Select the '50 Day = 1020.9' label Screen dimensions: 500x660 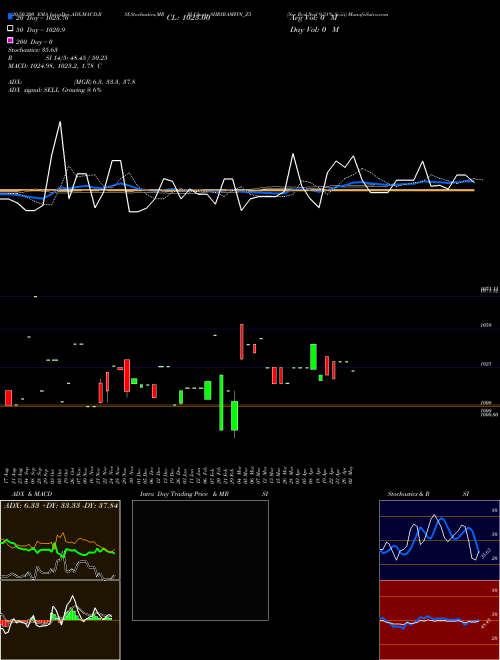(x=40, y=30)
